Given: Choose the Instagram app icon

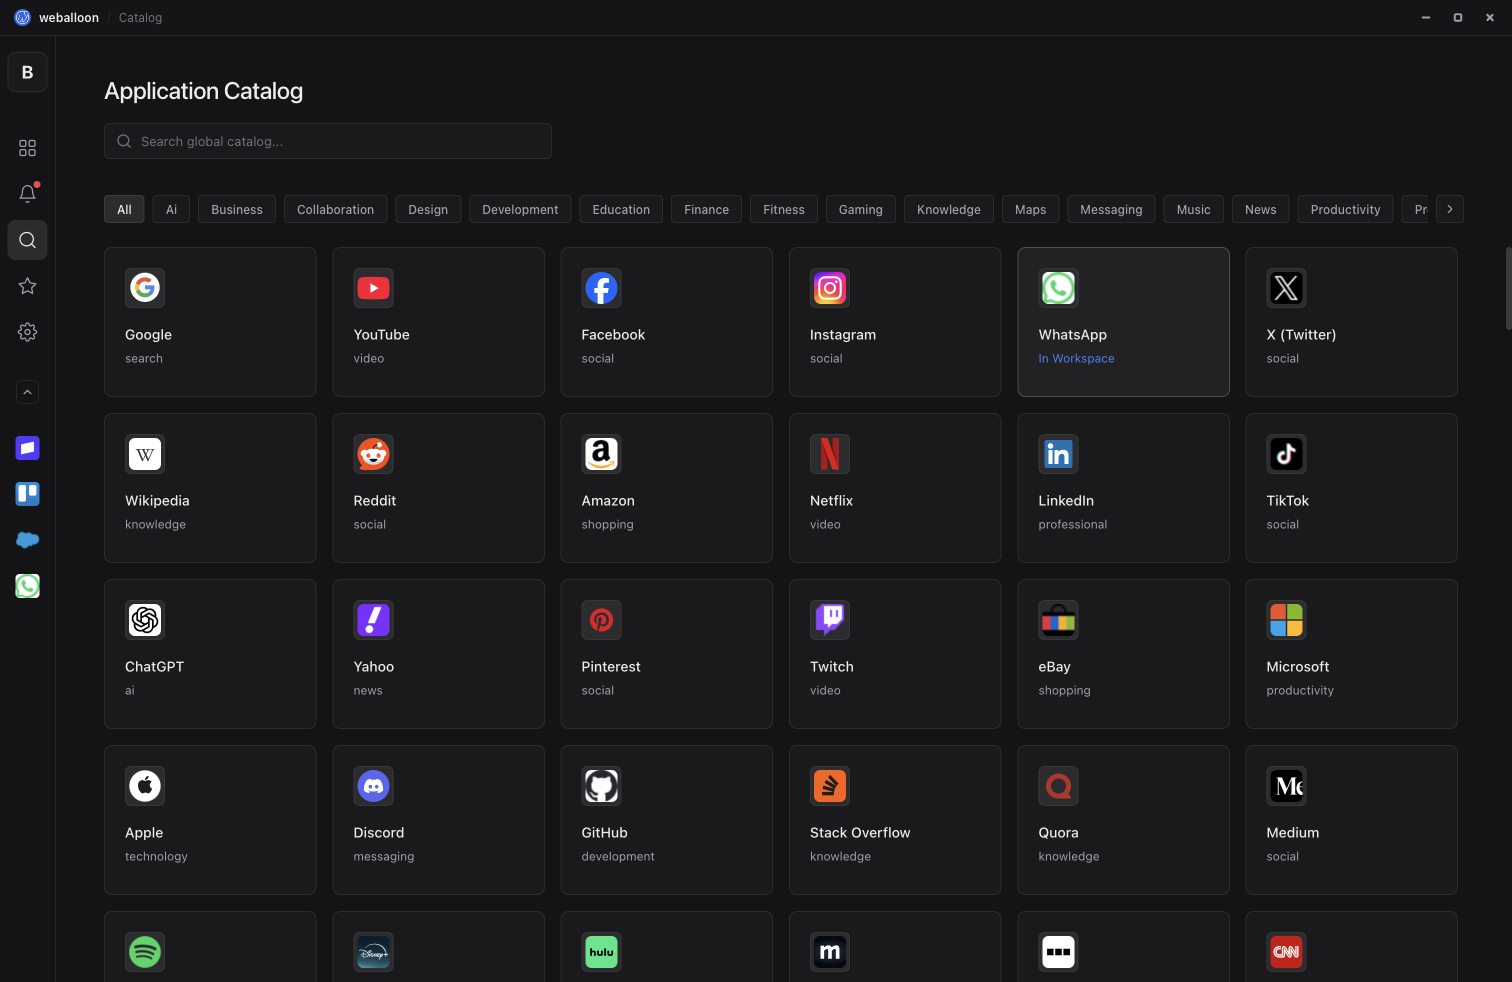Looking at the screenshot, I should [830, 288].
